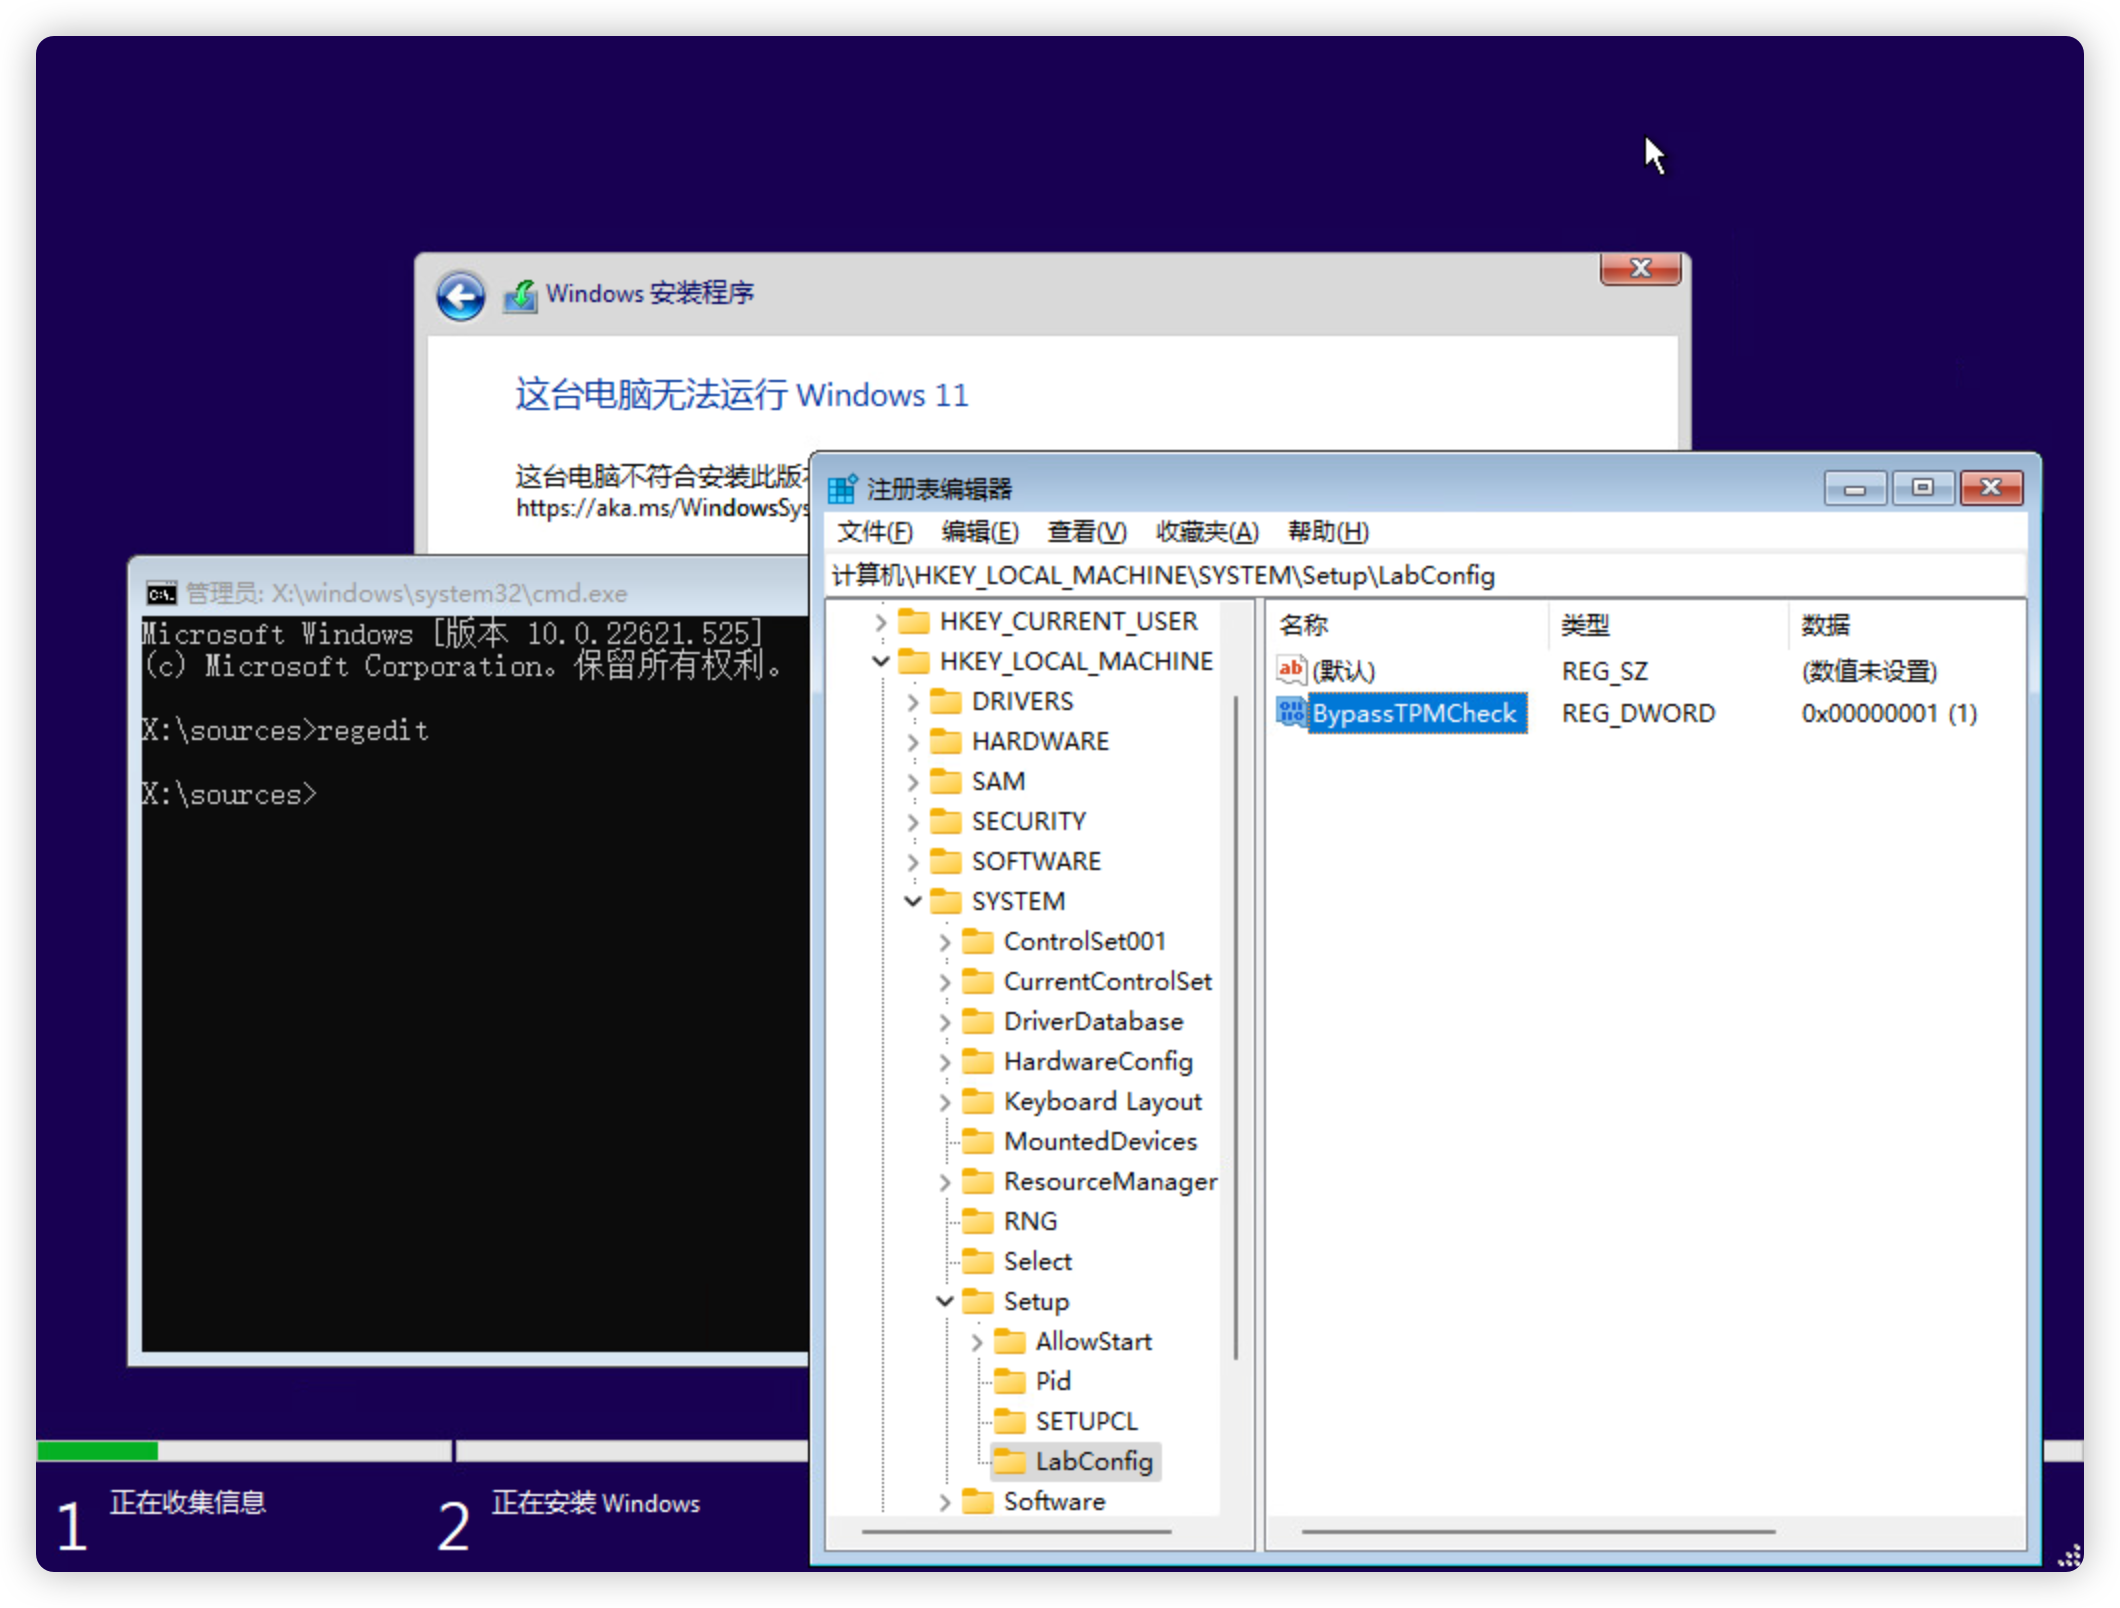Select the RNG registry key
Viewport: 2120px width, 1608px height.
[1030, 1221]
